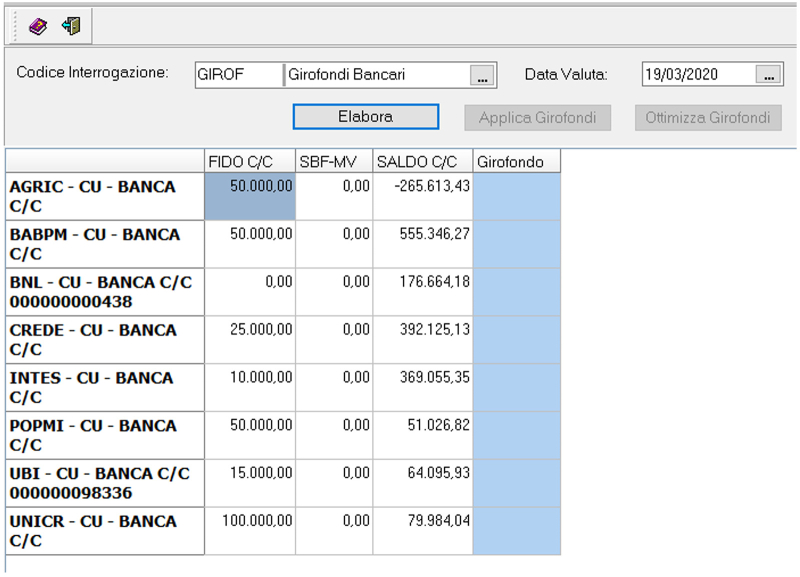Click the Girofondo cell for UNICR
800x577 pixels.
tap(516, 531)
